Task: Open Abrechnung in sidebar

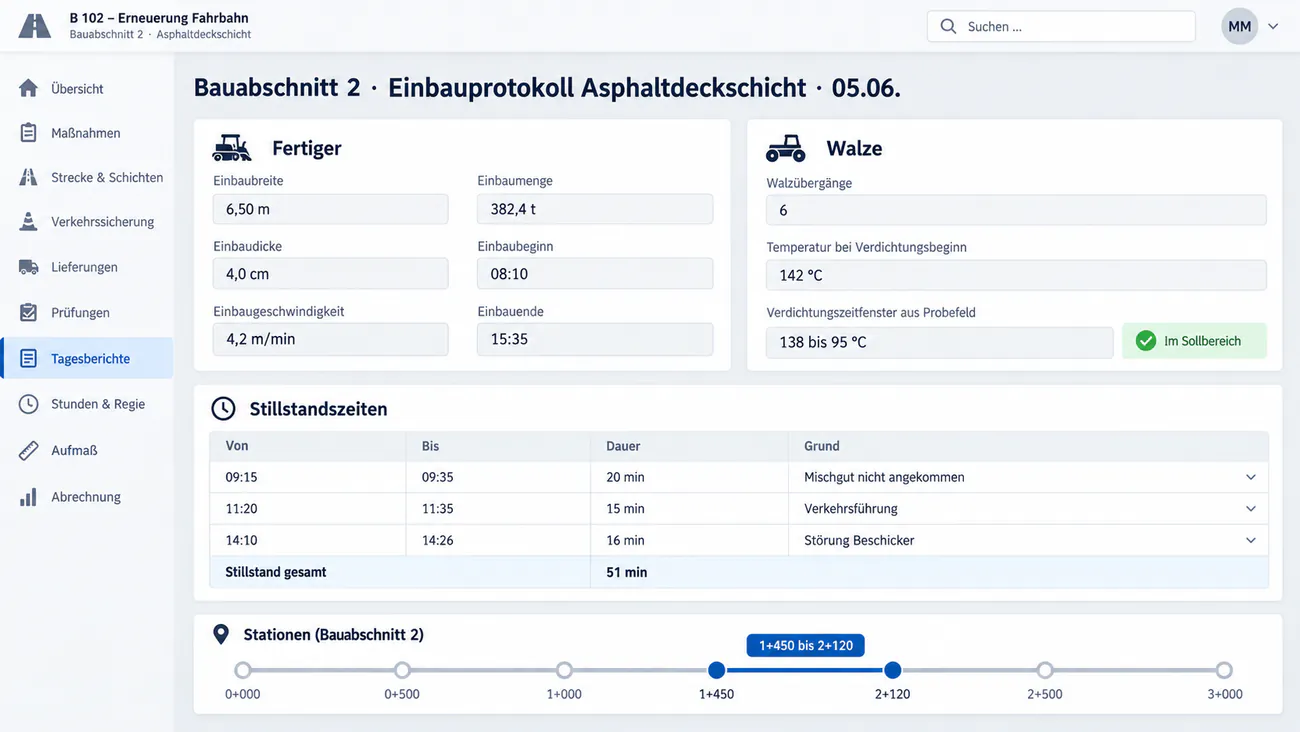Action: (x=86, y=497)
